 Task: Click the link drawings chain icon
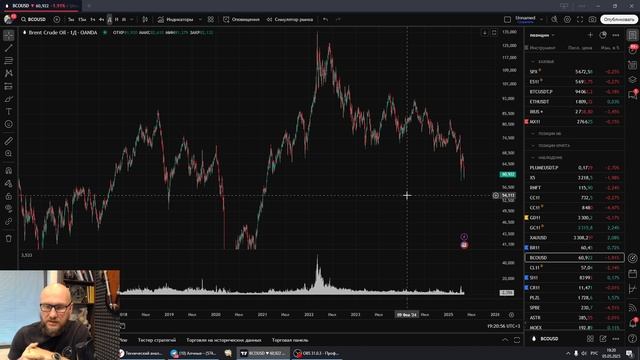pyautogui.click(x=9, y=221)
